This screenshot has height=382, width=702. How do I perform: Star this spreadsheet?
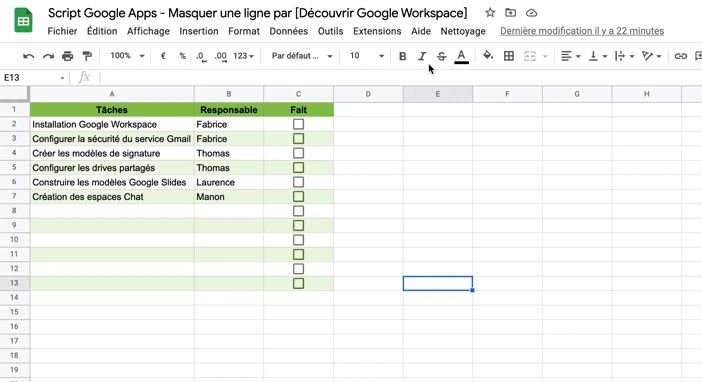(490, 13)
